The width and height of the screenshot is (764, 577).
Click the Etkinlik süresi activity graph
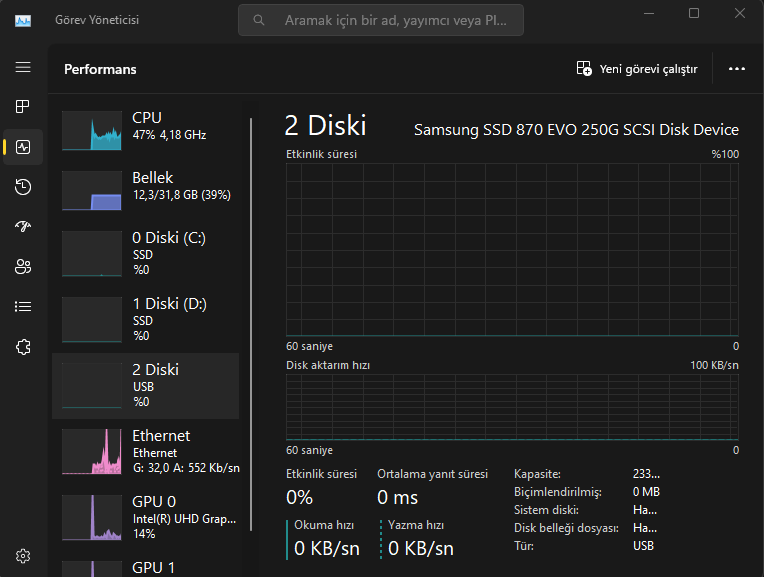[512, 250]
